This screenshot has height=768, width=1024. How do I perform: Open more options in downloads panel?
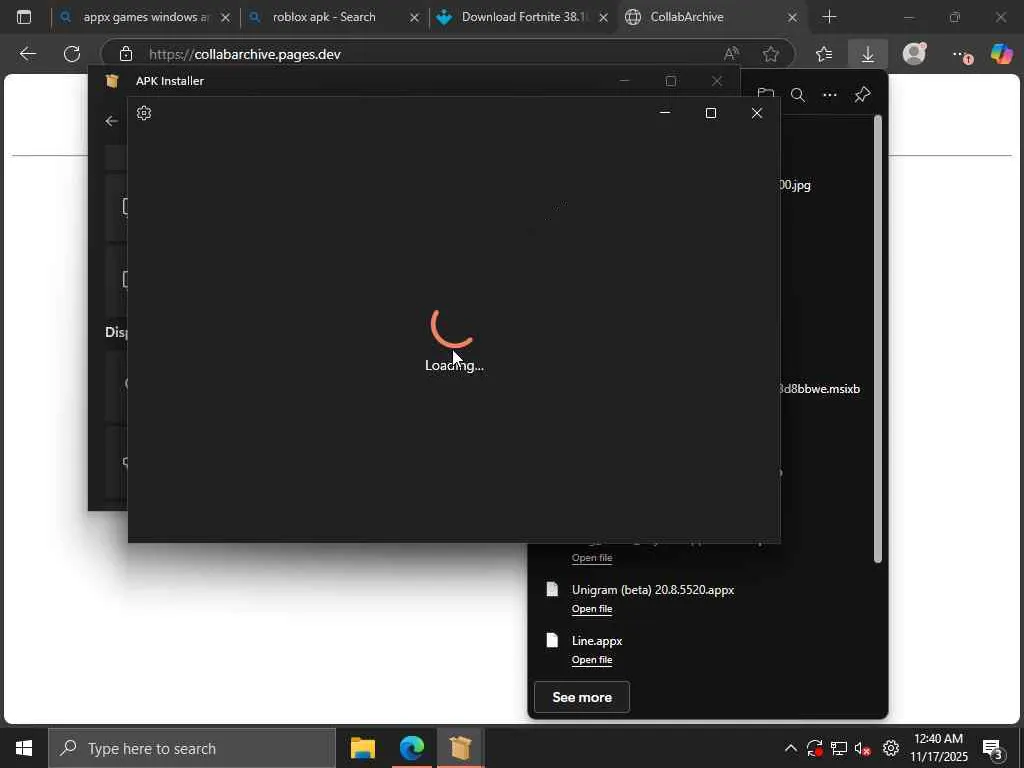click(829, 95)
